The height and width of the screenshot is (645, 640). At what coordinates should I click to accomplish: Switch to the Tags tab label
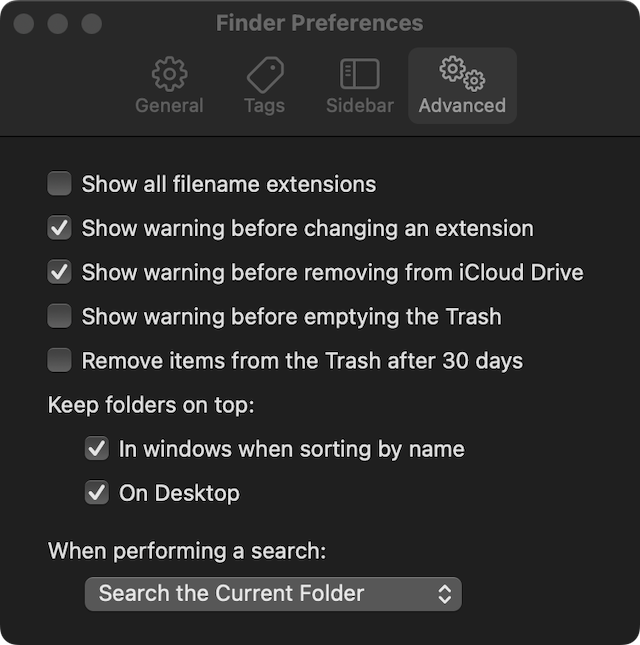click(264, 105)
